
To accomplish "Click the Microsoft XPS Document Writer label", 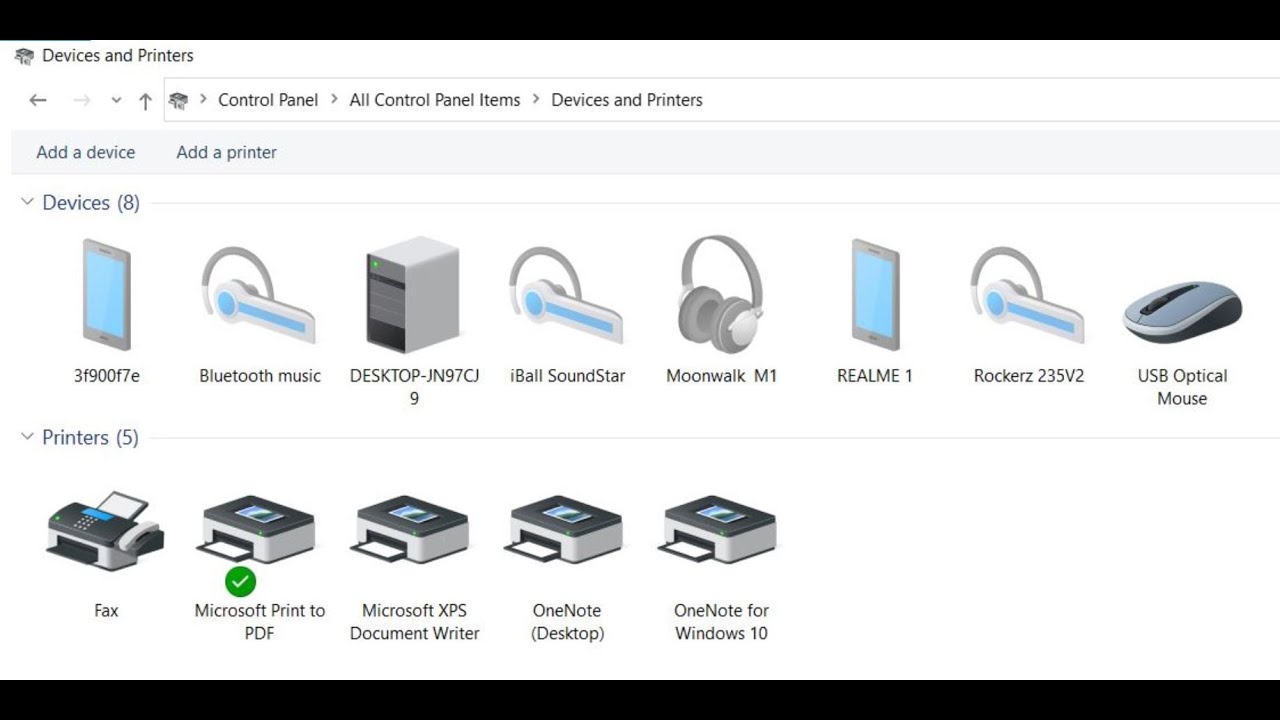I will [414, 621].
